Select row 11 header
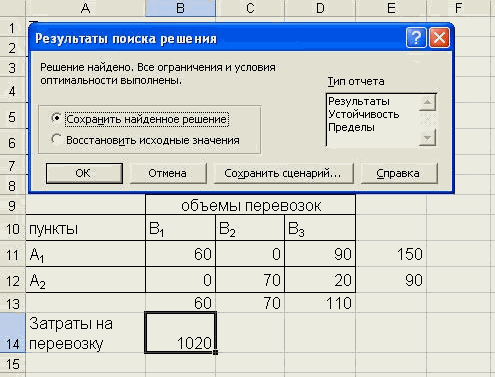The width and height of the screenshot is (495, 377). [x=12, y=254]
